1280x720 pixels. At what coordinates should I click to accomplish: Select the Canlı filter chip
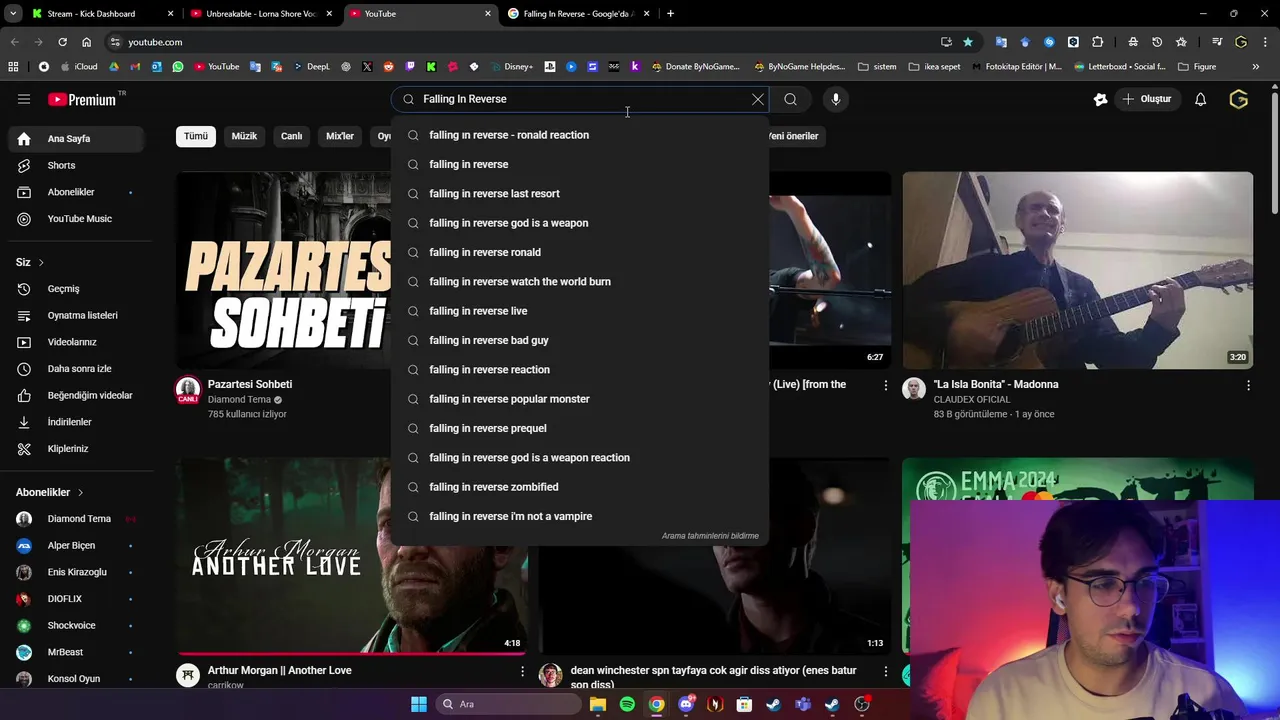(291, 136)
